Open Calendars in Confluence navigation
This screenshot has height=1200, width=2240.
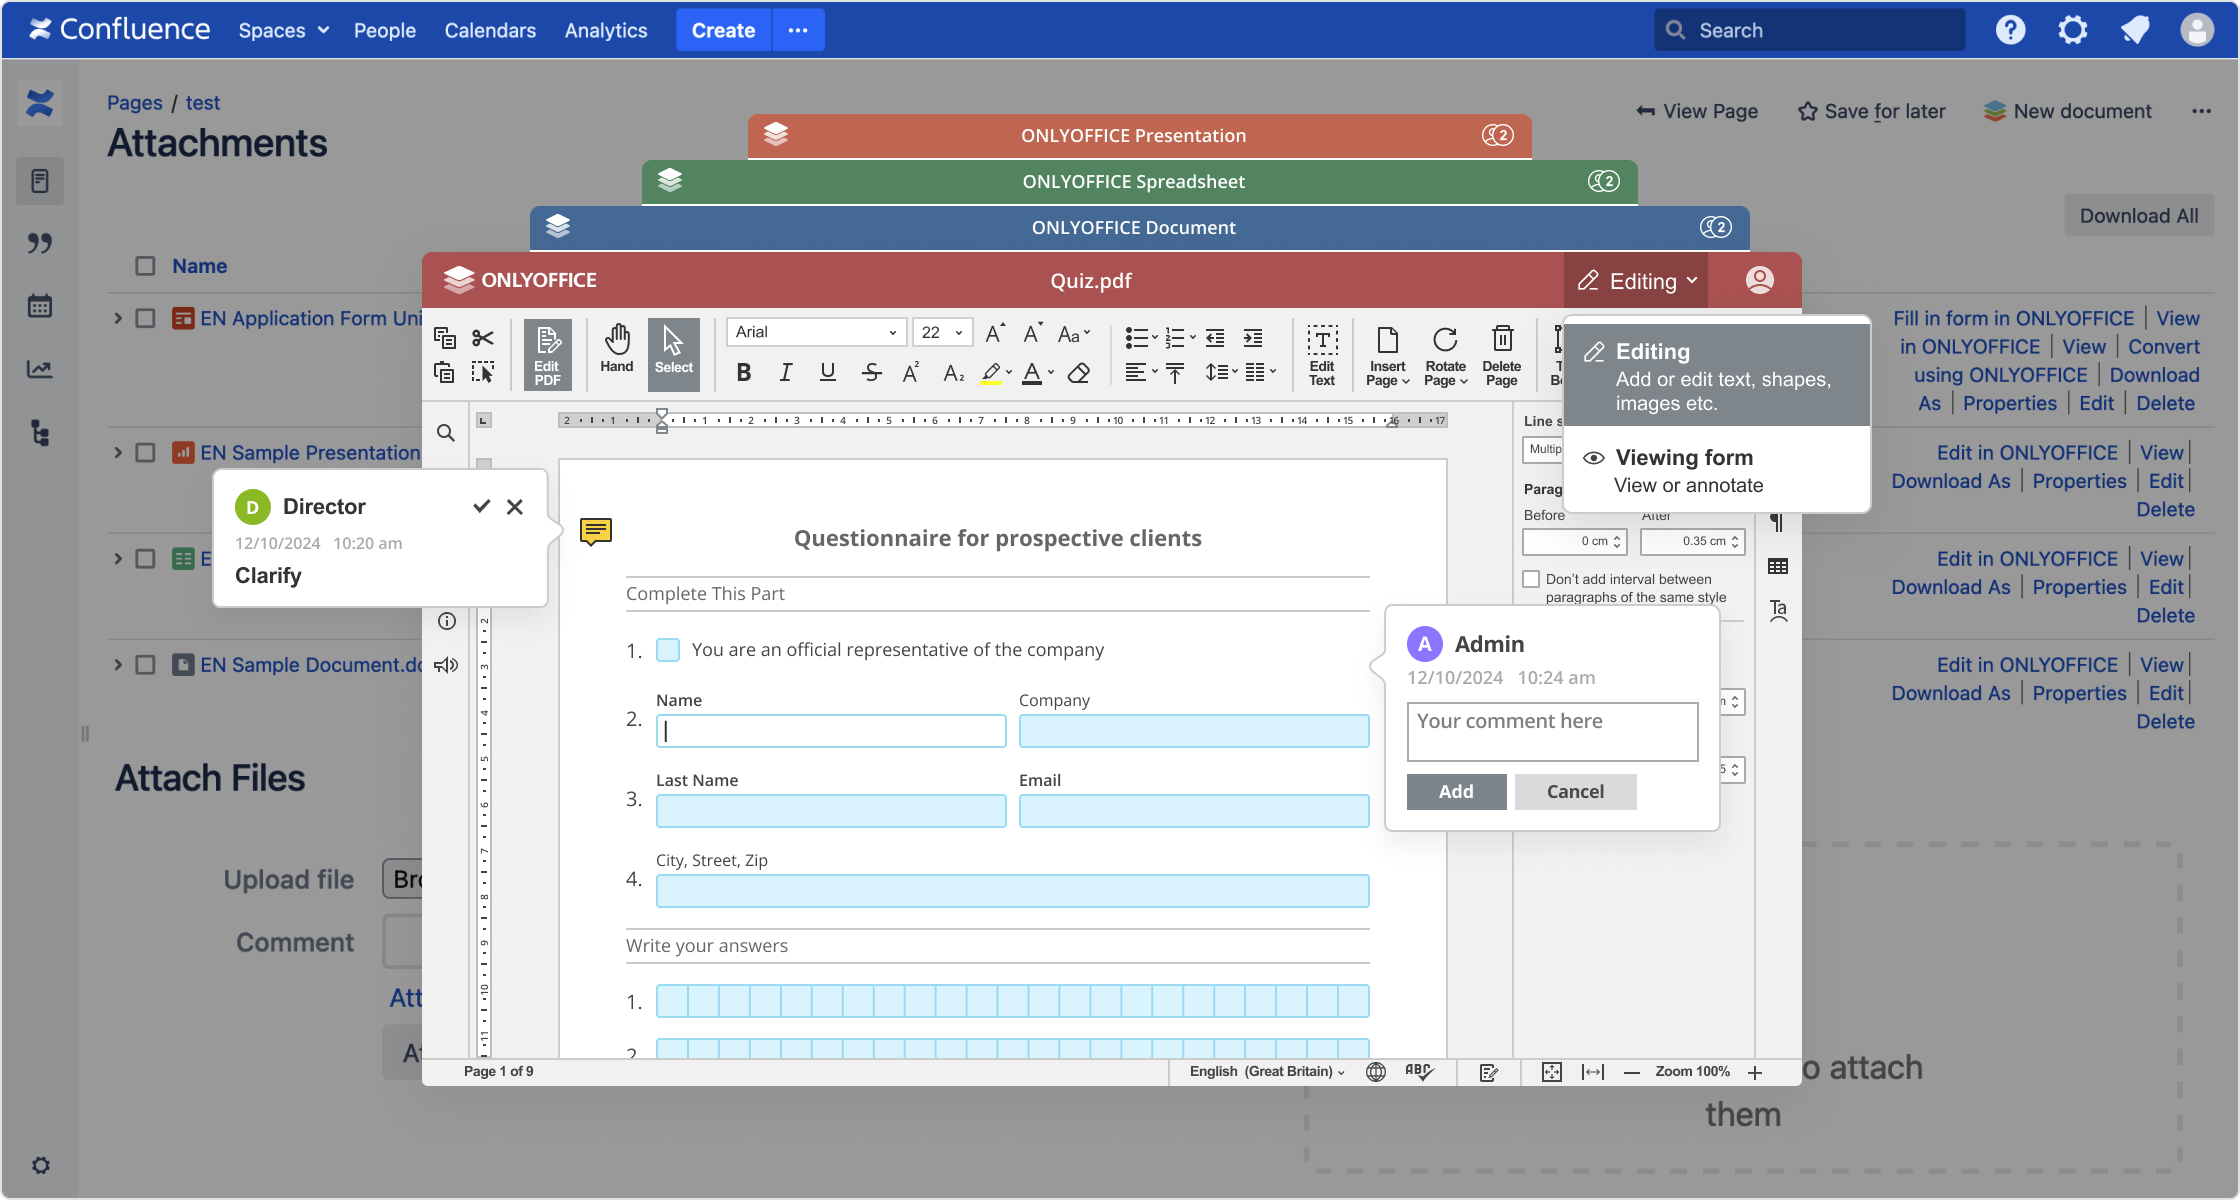coord(490,30)
